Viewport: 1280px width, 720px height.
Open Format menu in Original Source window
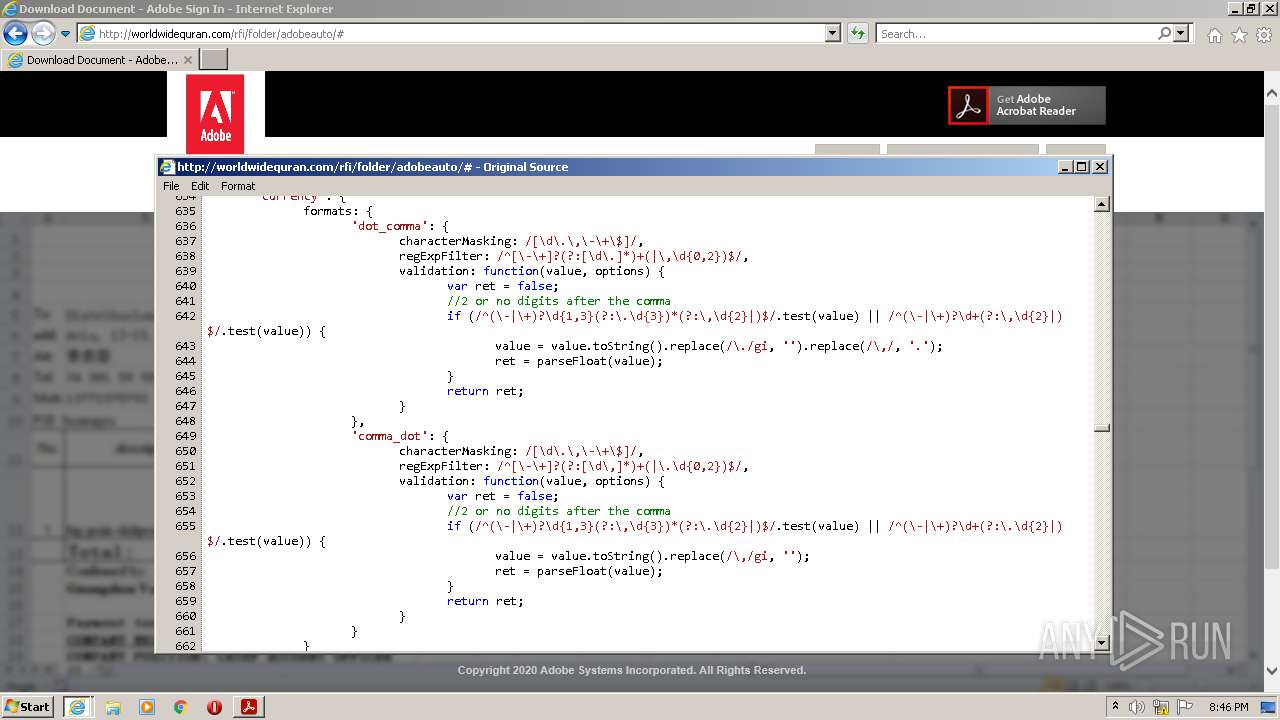click(238, 186)
